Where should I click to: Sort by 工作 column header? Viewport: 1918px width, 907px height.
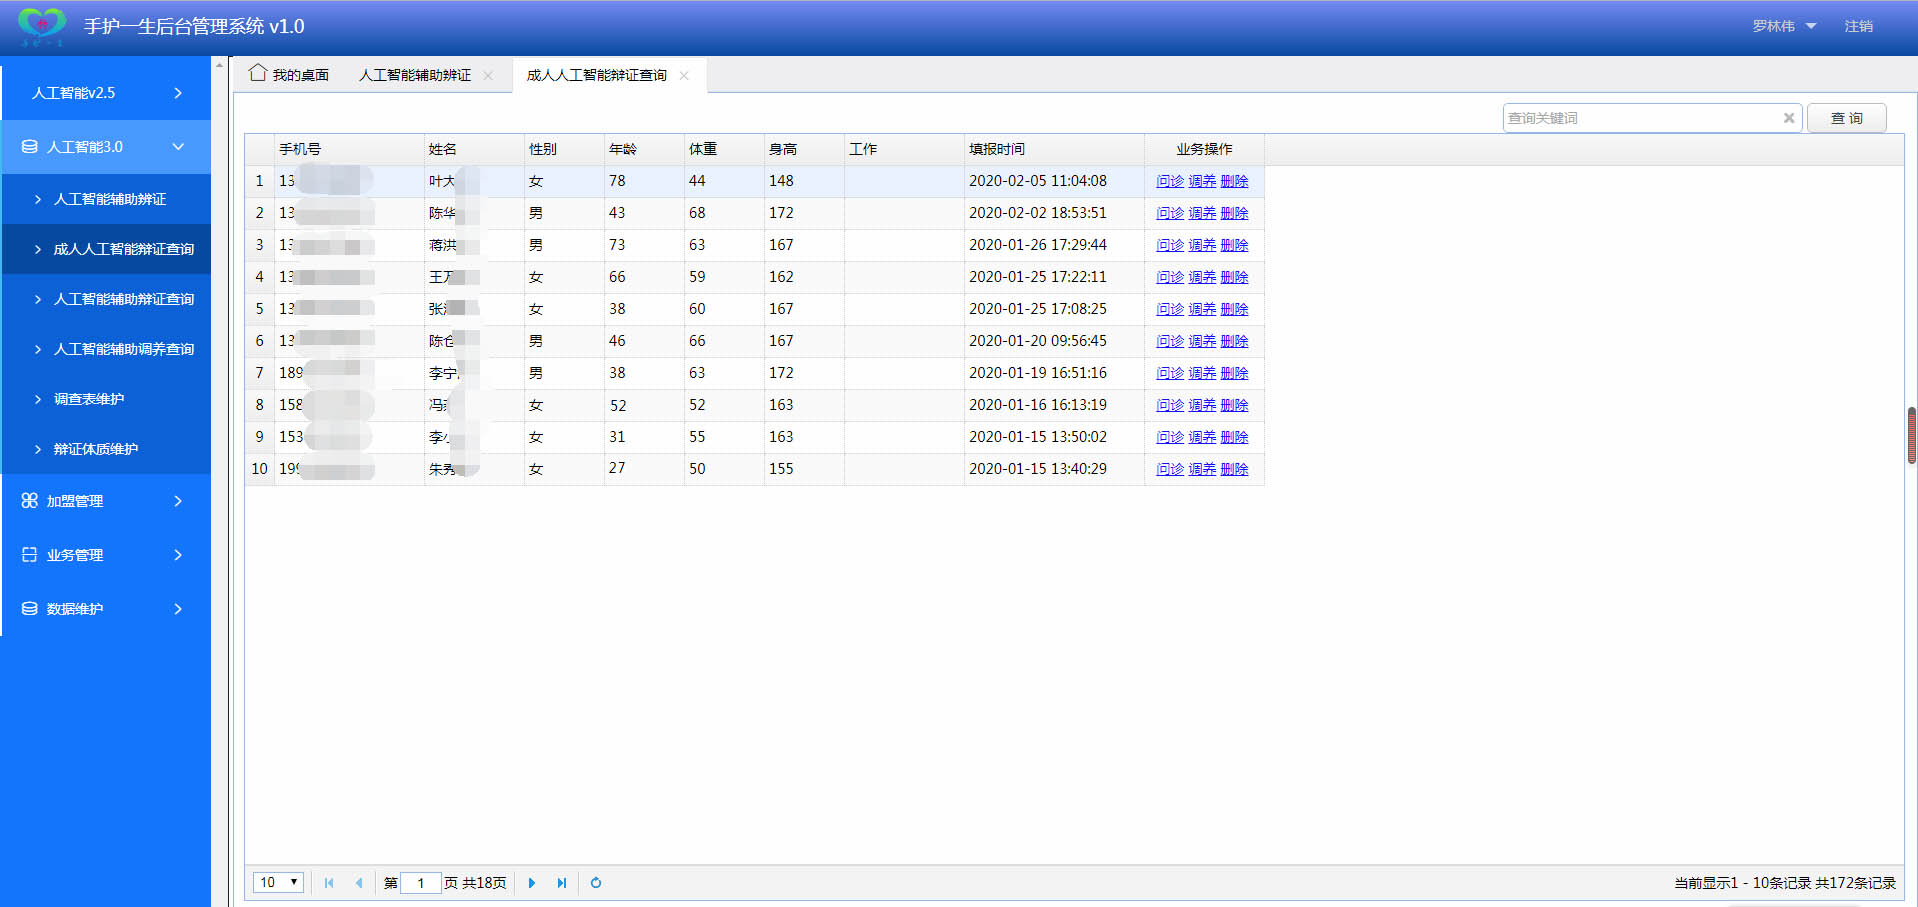point(904,149)
